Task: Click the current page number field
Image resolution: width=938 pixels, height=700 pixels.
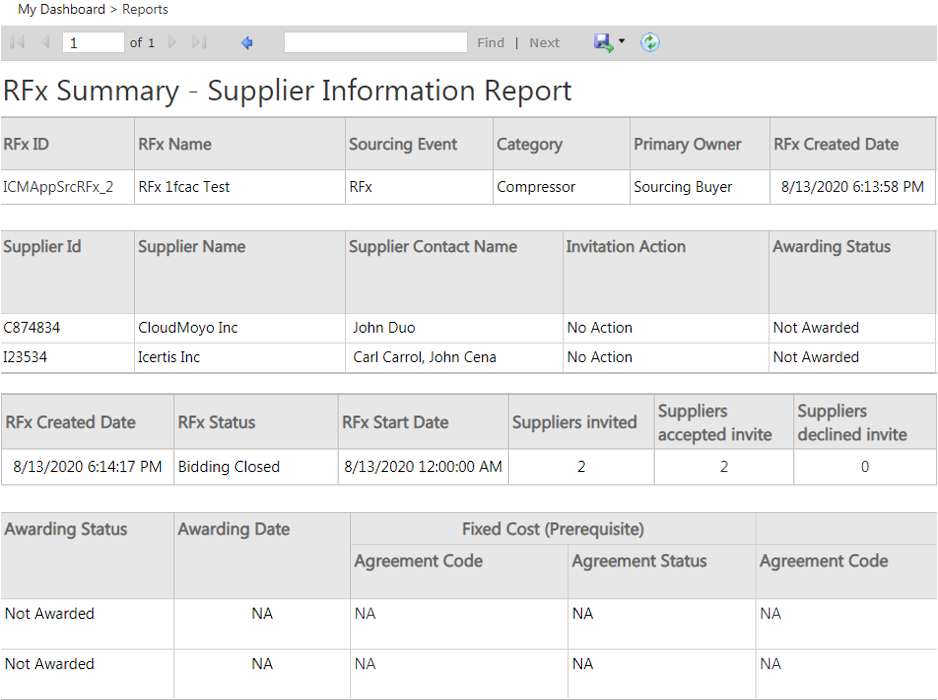Action: [92, 43]
